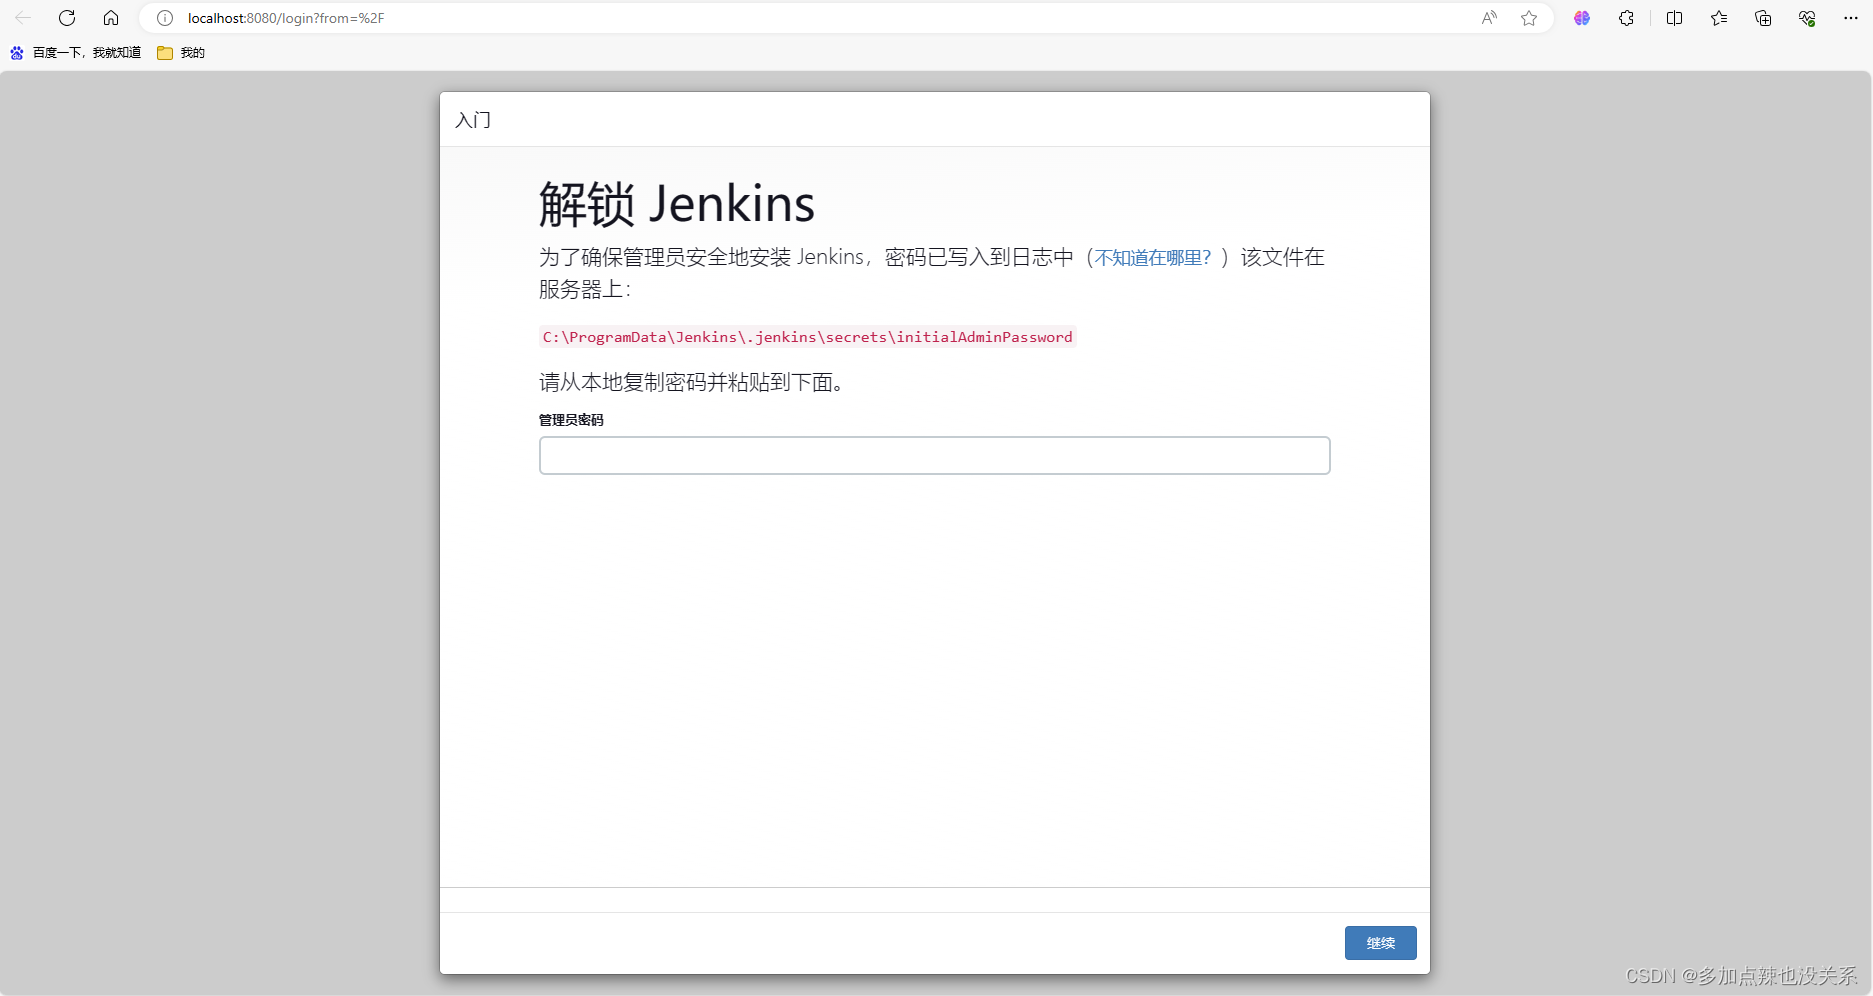The width and height of the screenshot is (1873, 996).
Task: Add this page to favorites with star icon
Action: pyautogui.click(x=1529, y=18)
